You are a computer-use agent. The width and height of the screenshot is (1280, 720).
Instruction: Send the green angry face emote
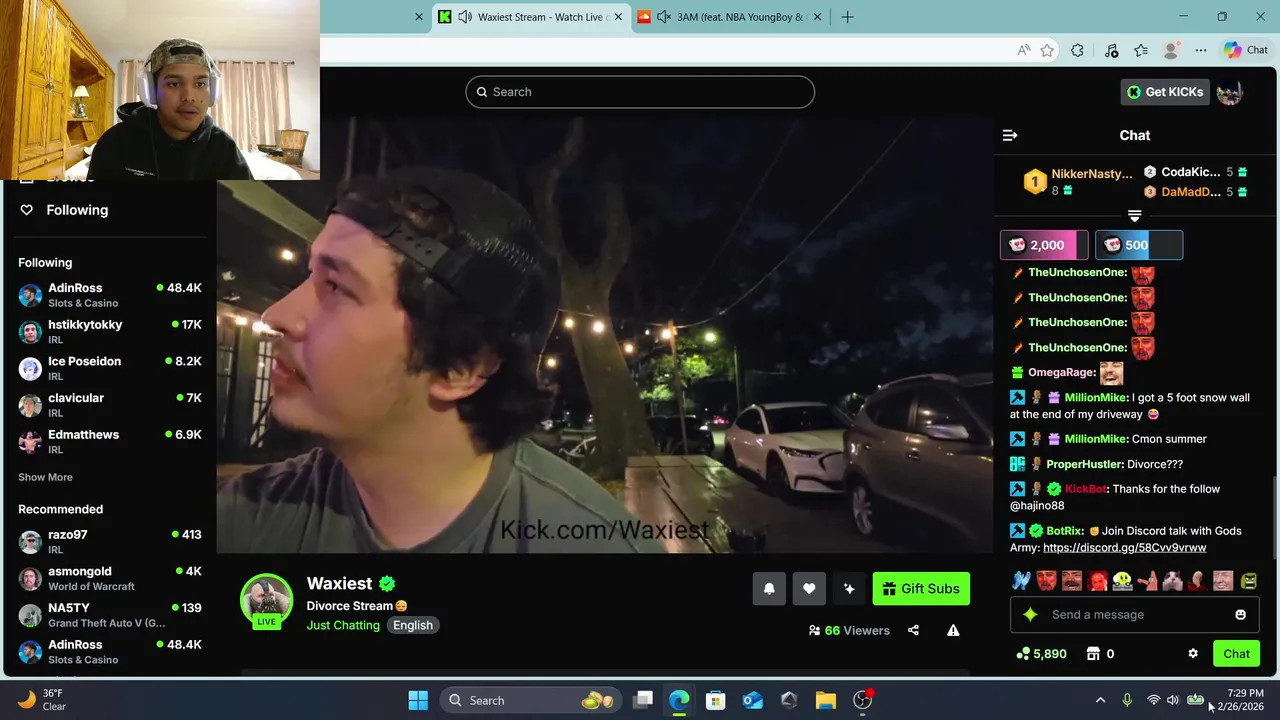(x=1248, y=580)
